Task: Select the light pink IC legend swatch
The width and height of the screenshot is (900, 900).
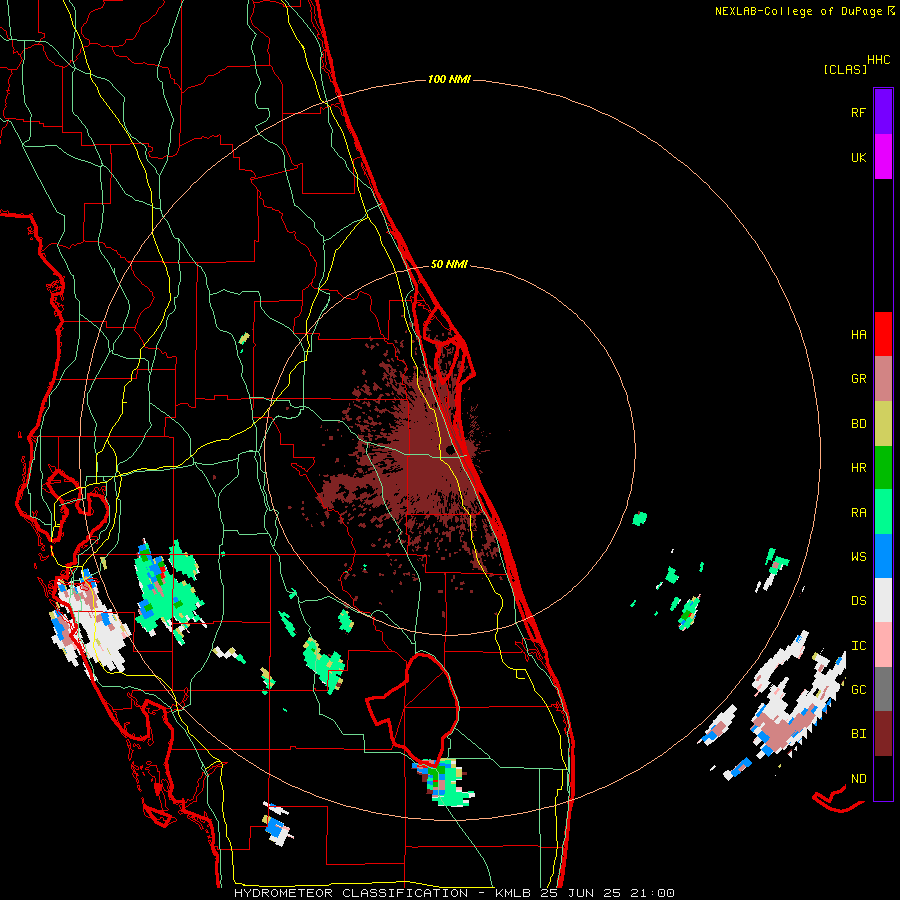Action: tap(883, 645)
